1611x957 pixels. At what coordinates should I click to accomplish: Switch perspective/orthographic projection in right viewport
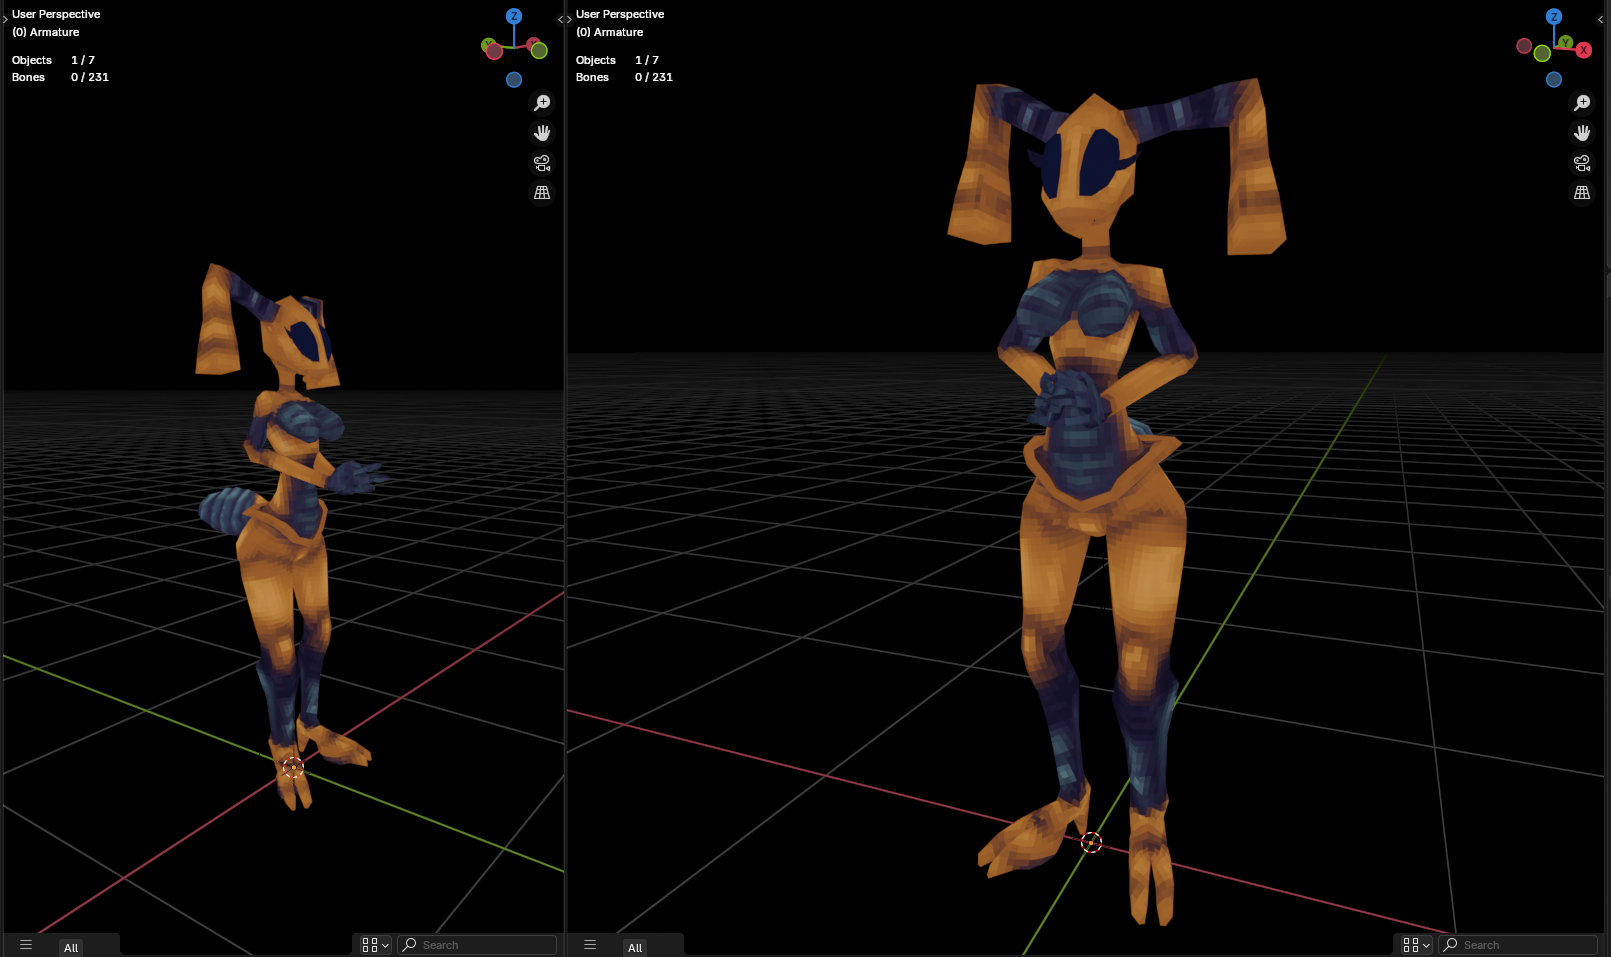(x=1582, y=193)
